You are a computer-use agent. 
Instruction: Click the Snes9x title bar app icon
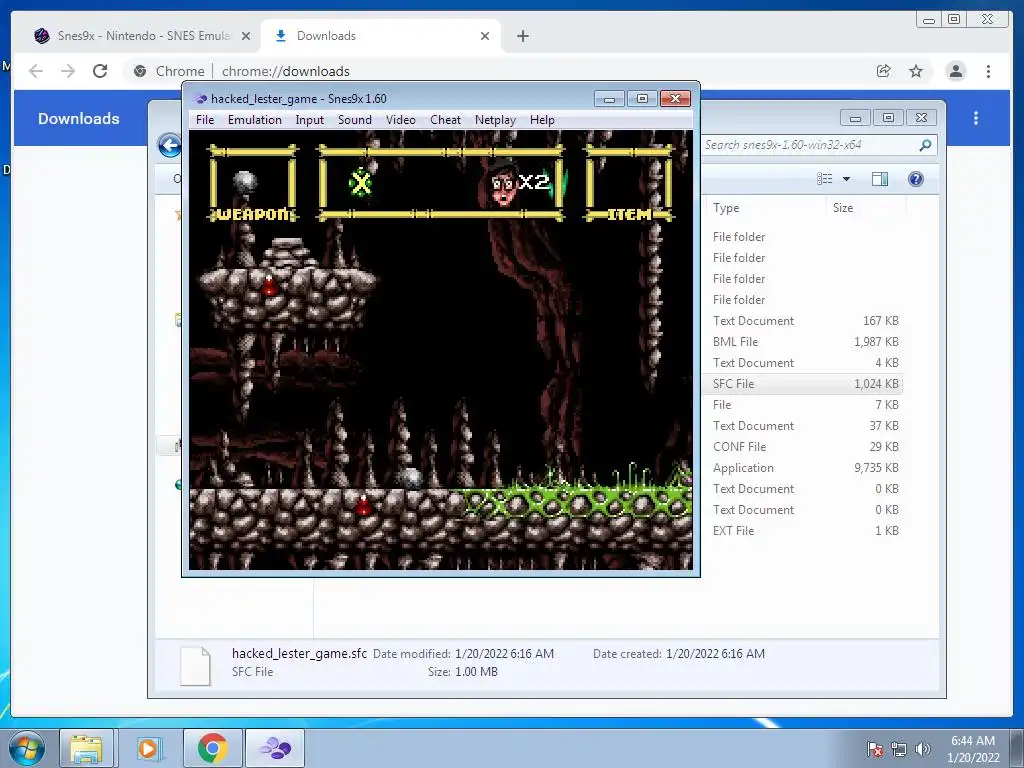(x=200, y=99)
